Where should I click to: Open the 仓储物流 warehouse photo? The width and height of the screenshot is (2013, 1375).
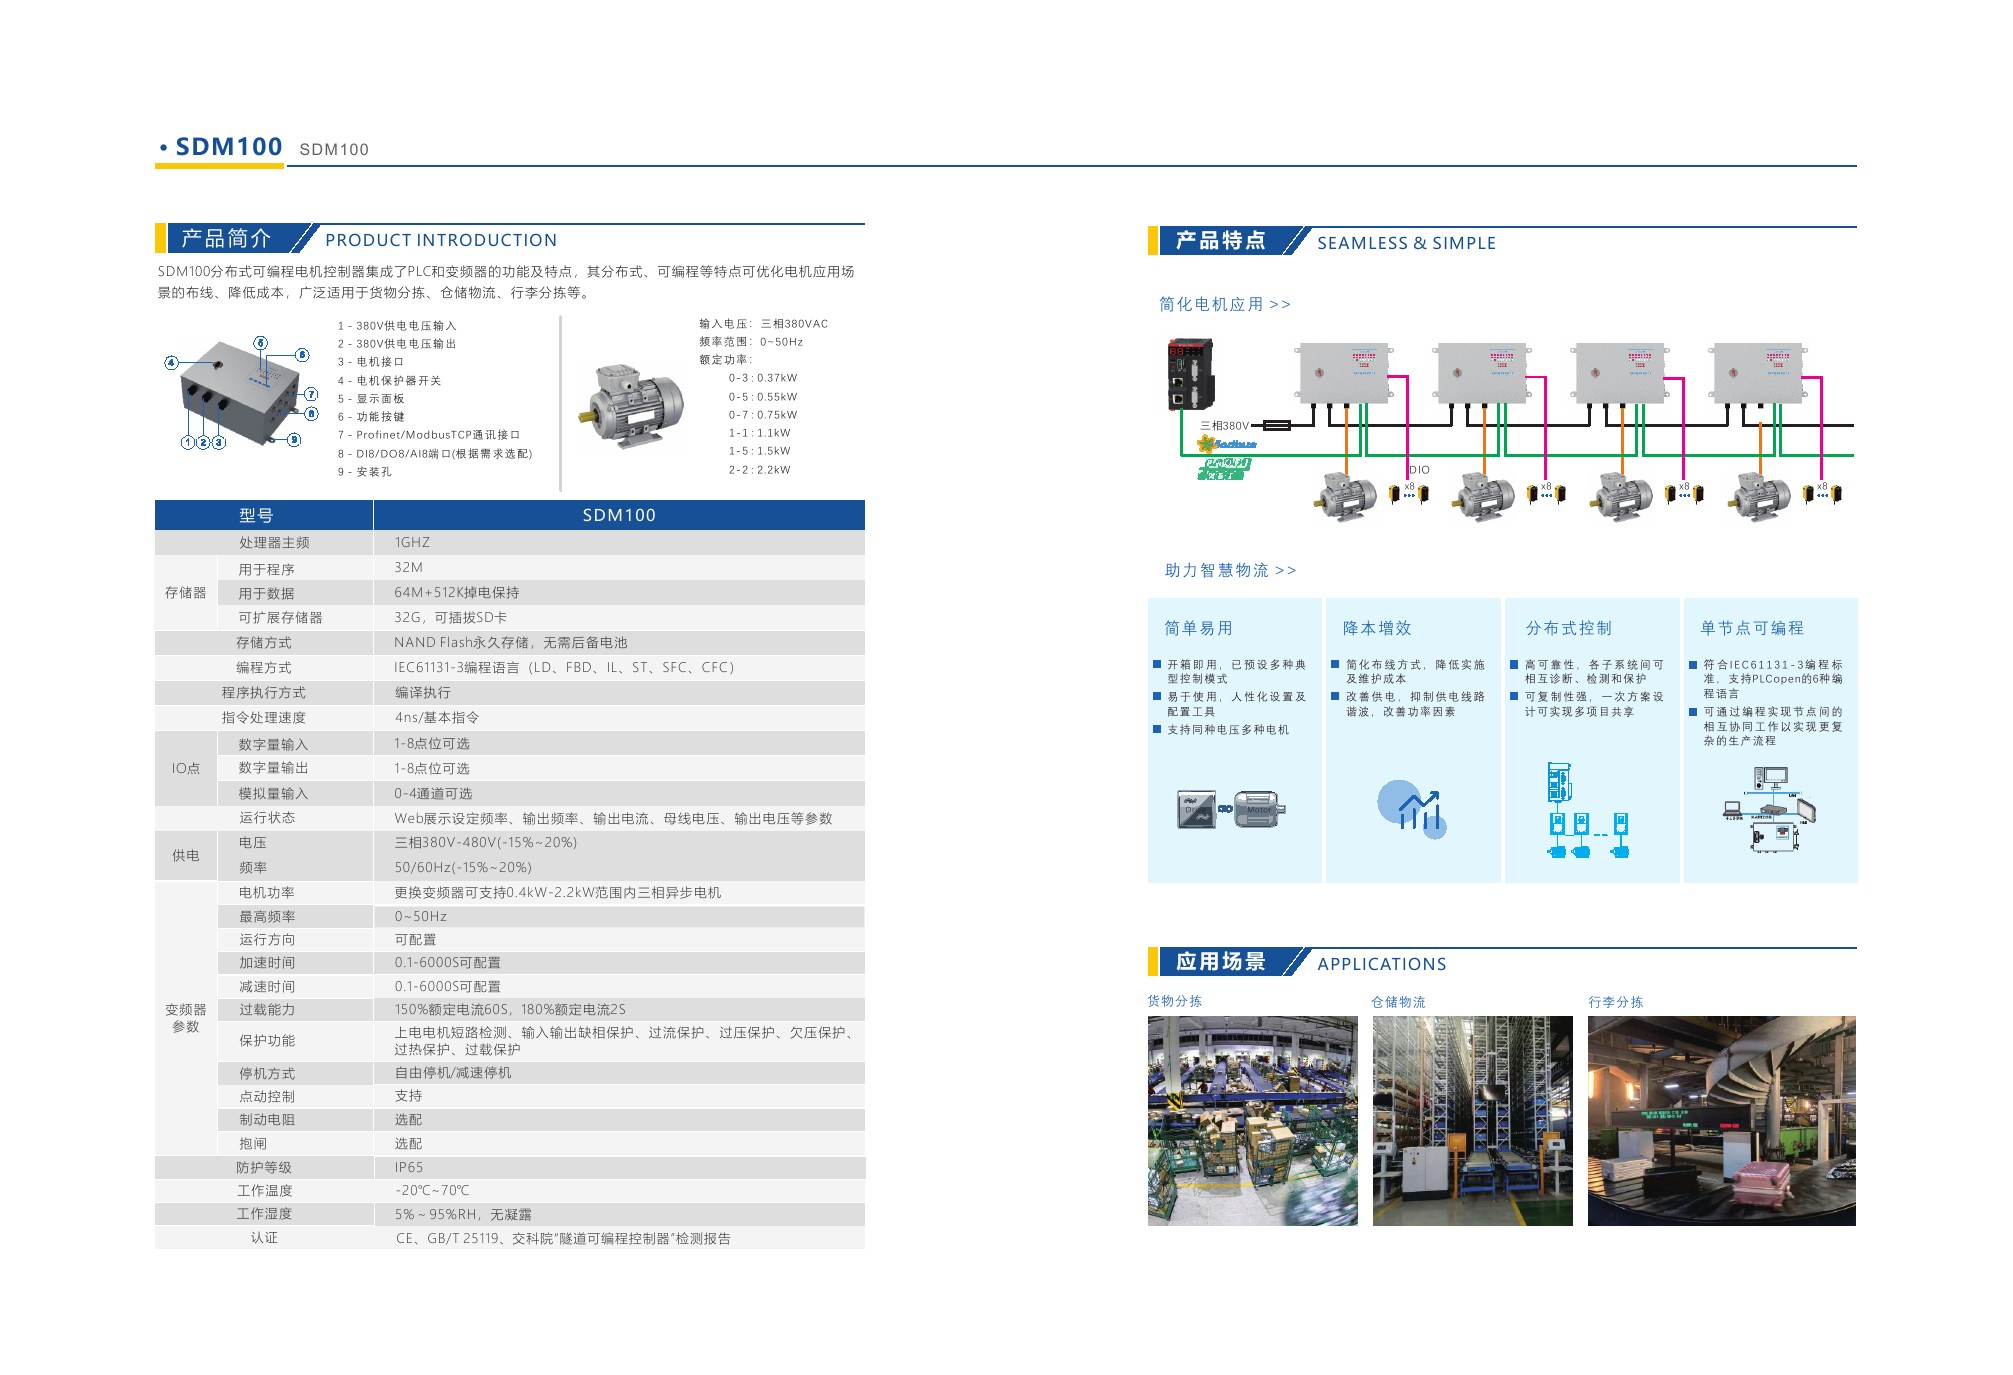click(1472, 1121)
